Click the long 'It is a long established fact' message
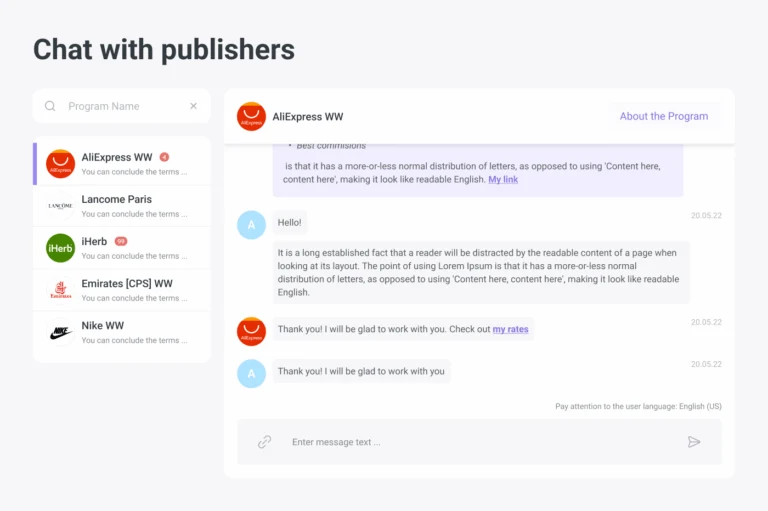 coord(481,272)
